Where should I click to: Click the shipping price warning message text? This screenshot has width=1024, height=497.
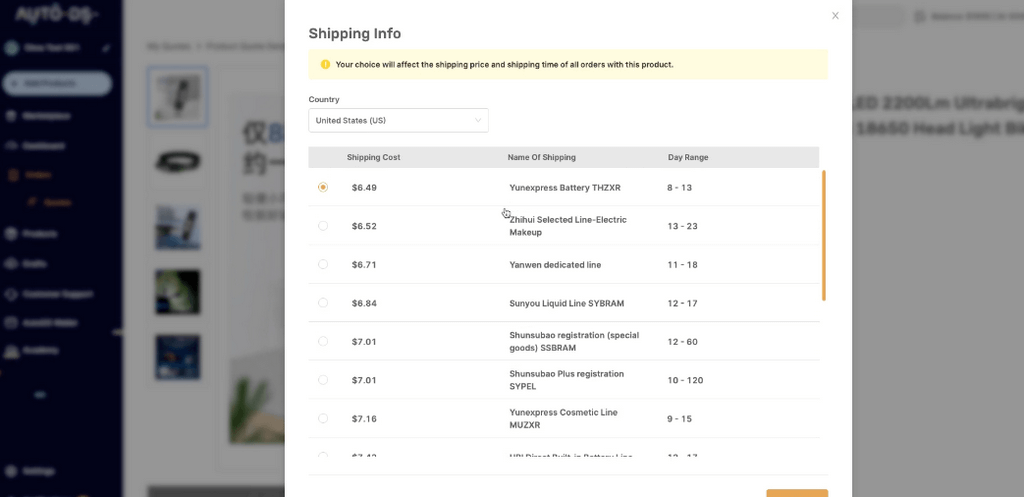[x=504, y=65]
